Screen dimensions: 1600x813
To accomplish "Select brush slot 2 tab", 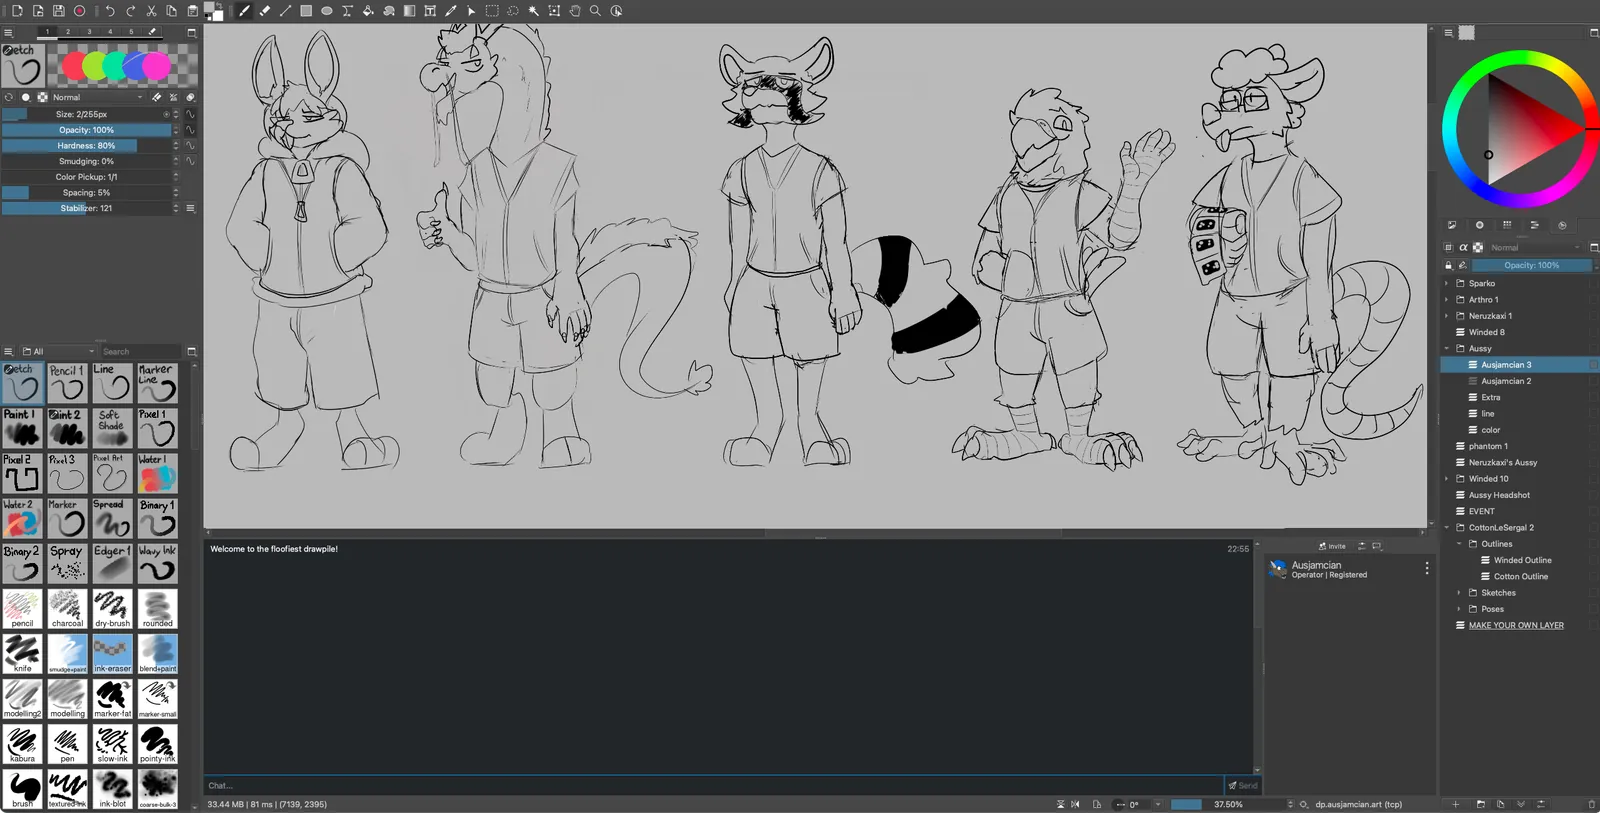I will (68, 32).
